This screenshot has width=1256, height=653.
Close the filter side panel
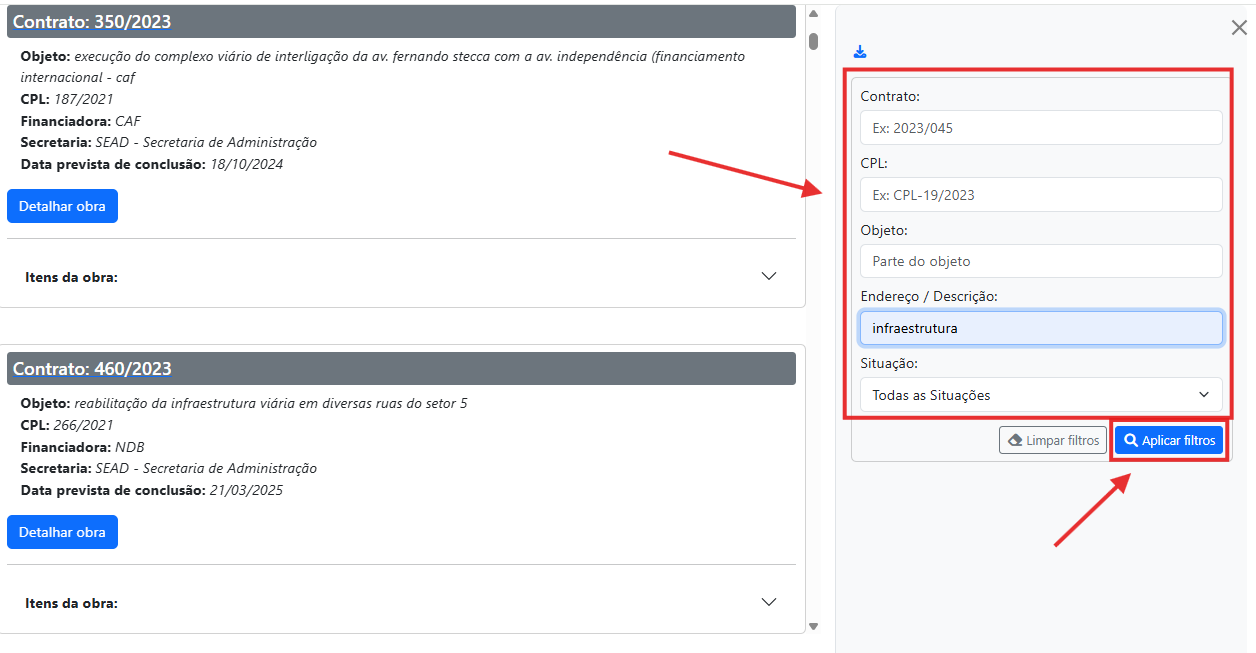tap(1239, 28)
